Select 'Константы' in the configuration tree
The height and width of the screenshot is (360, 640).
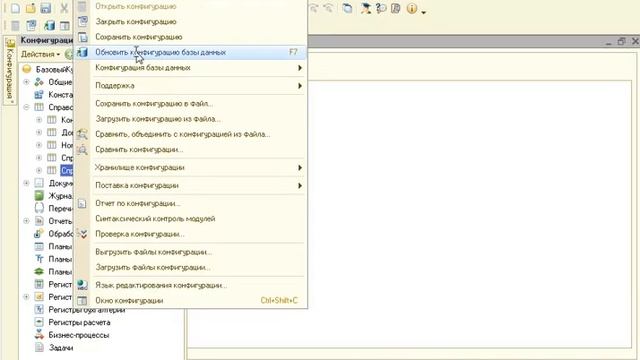tap(60, 95)
